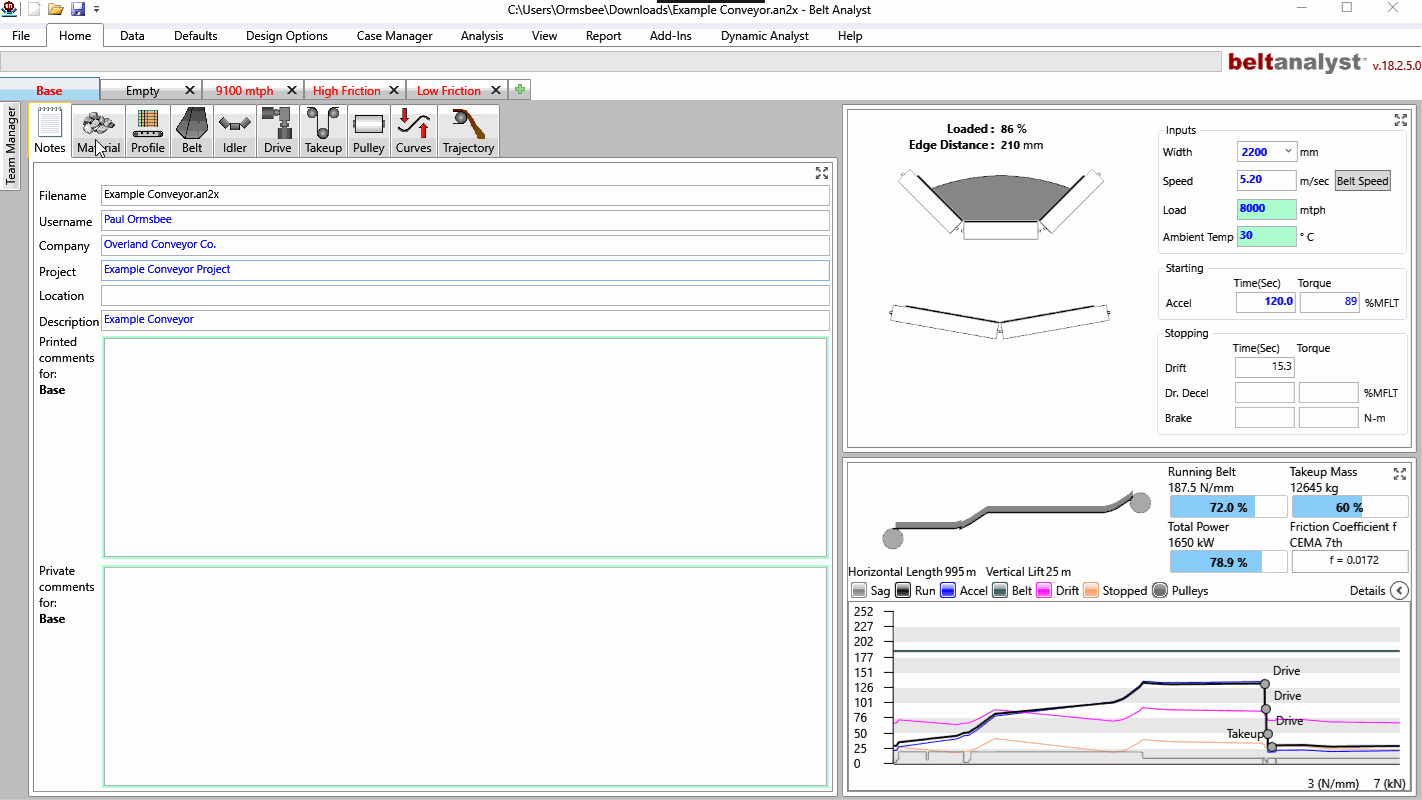1422x800 pixels.
Task: Click the empty Location field
Action: click(466, 296)
